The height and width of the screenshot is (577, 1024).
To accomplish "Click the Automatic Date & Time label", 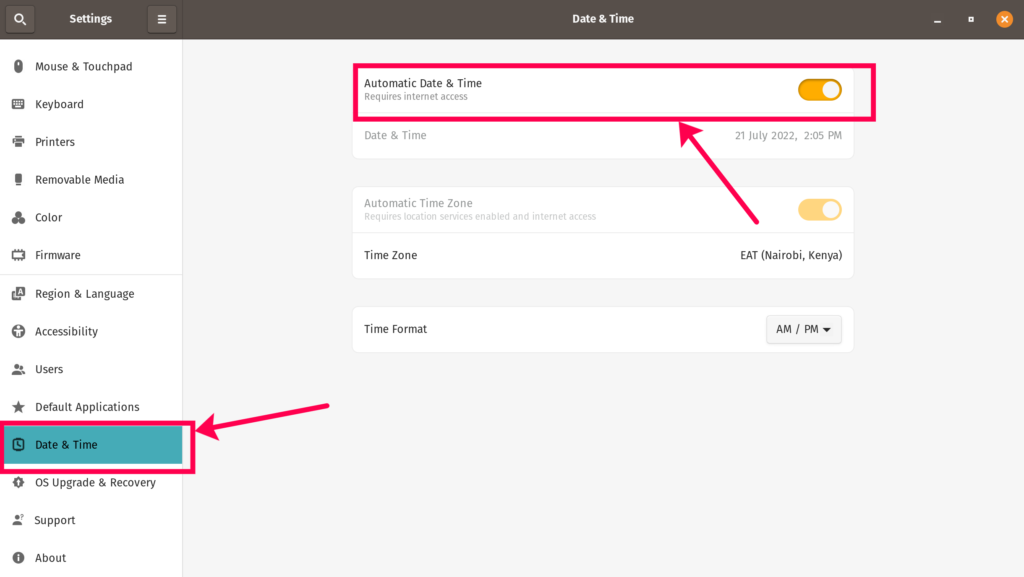I will pyautogui.click(x=423, y=83).
